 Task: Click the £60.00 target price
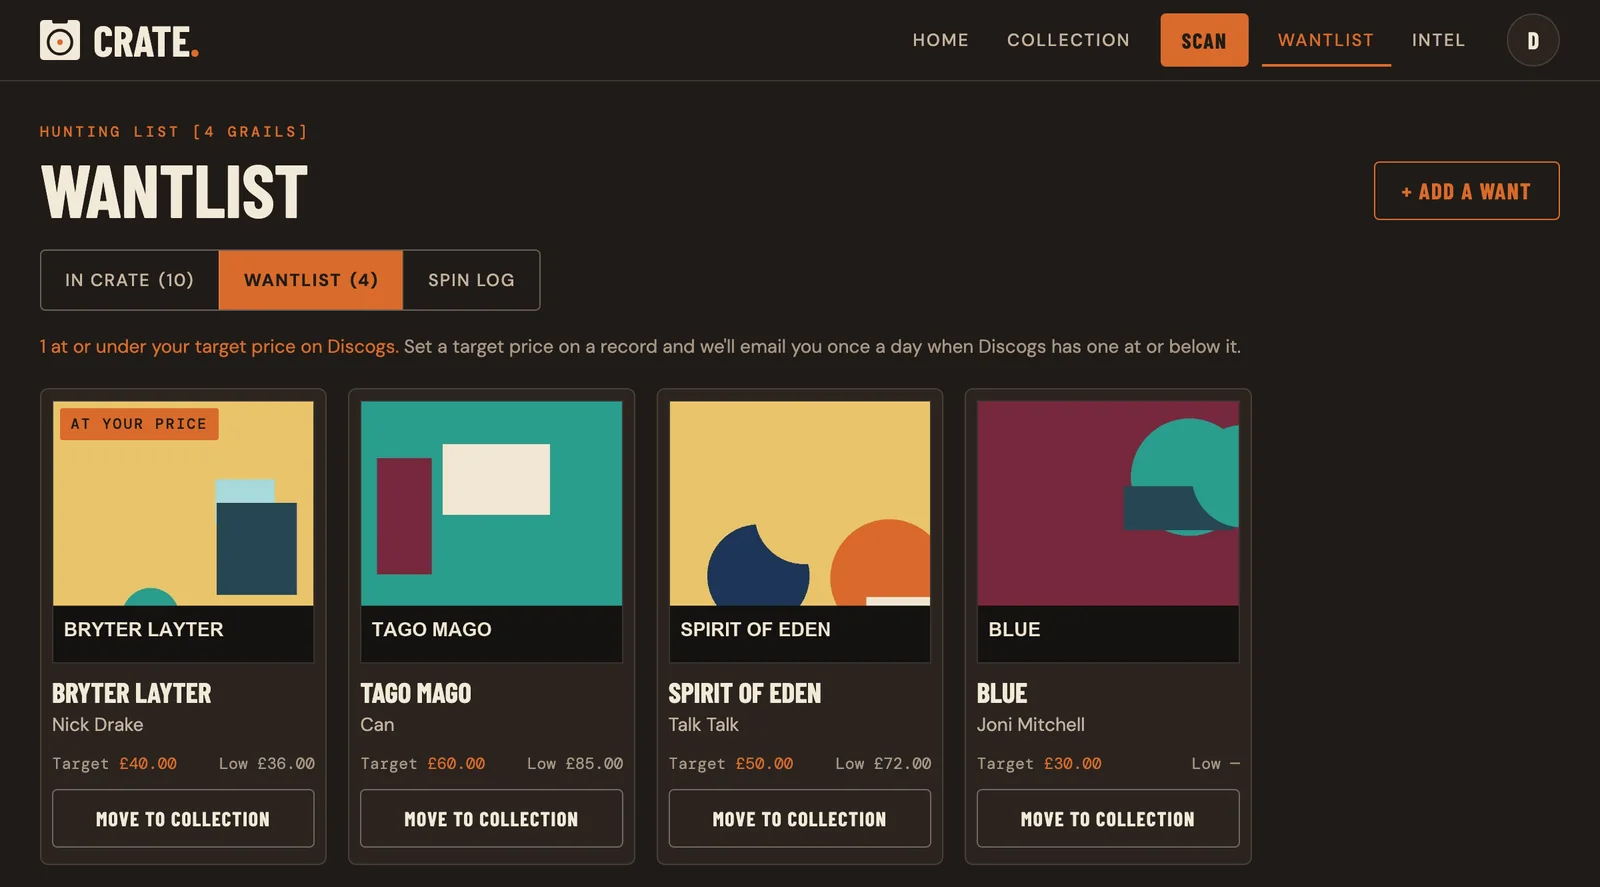[x=456, y=763]
